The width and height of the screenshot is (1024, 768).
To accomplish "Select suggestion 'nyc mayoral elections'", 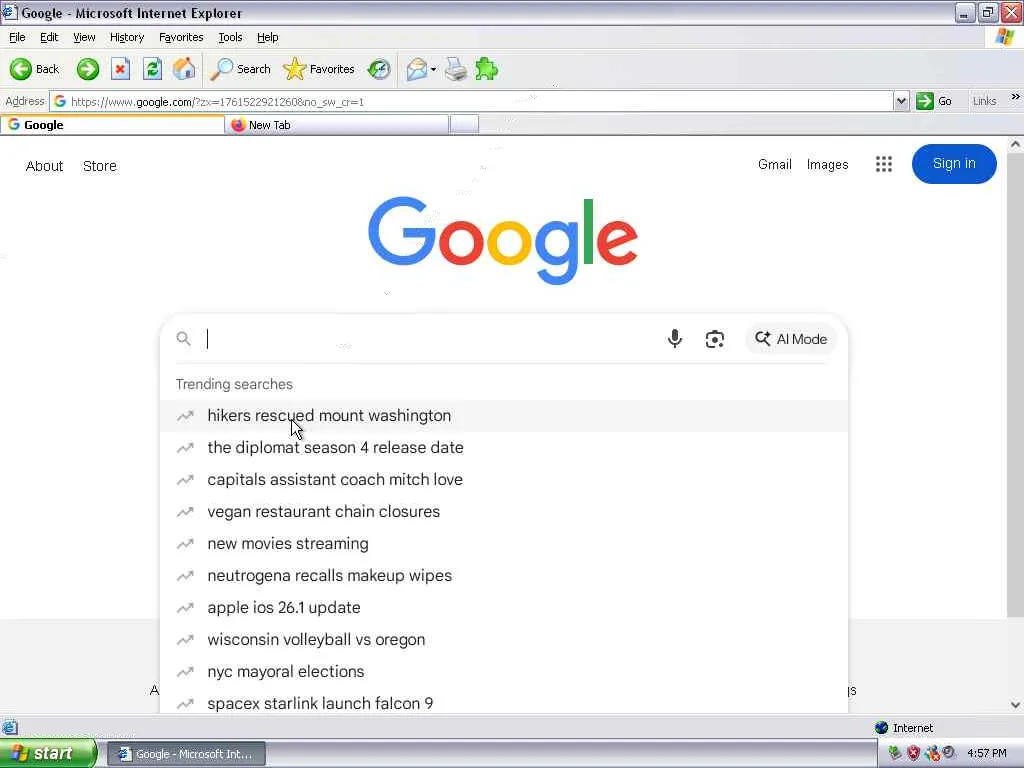I will tap(504, 671).
